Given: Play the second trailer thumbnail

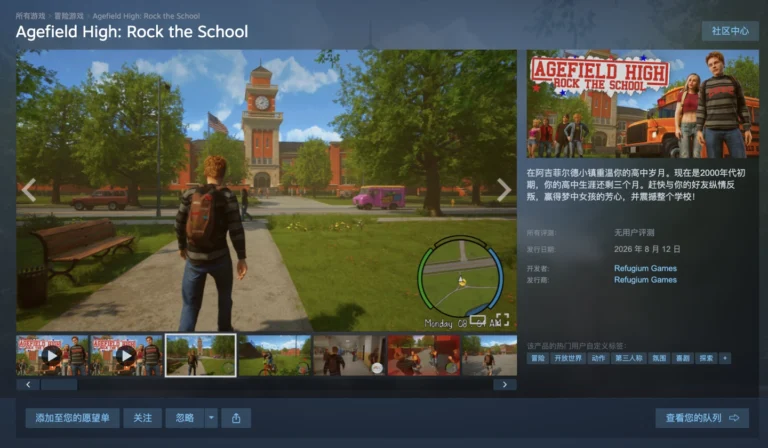Looking at the screenshot, I should [126, 355].
